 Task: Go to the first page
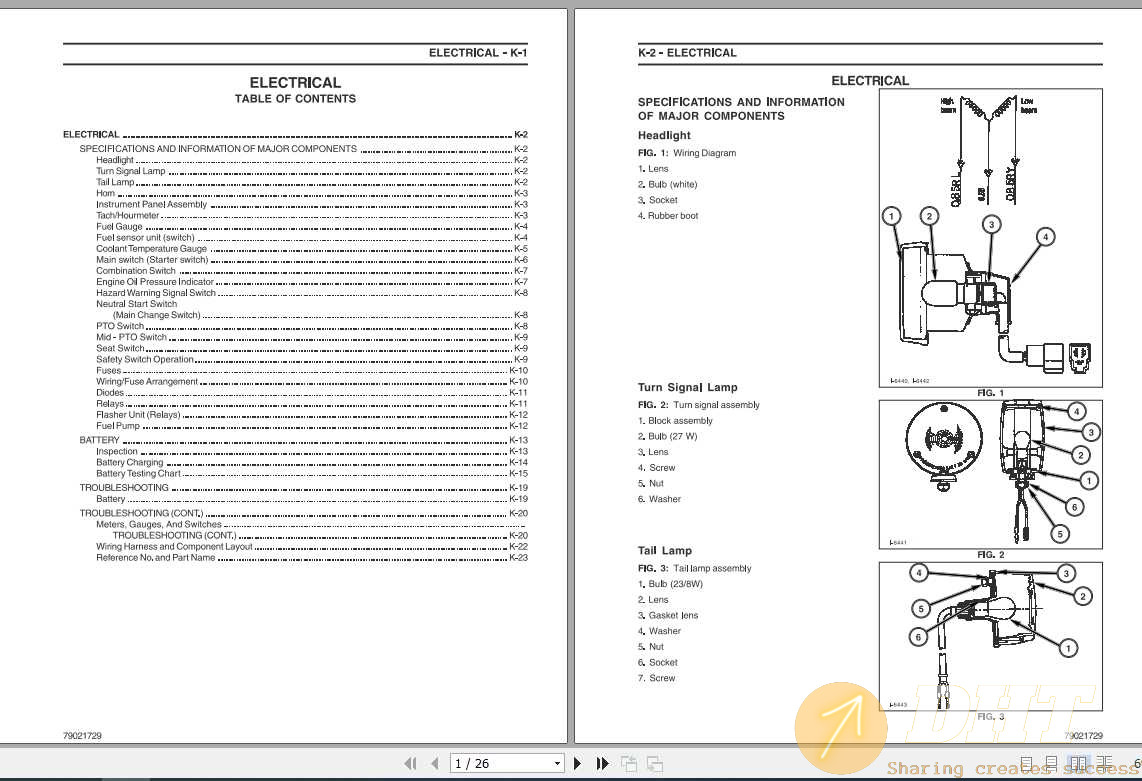click(x=410, y=764)
